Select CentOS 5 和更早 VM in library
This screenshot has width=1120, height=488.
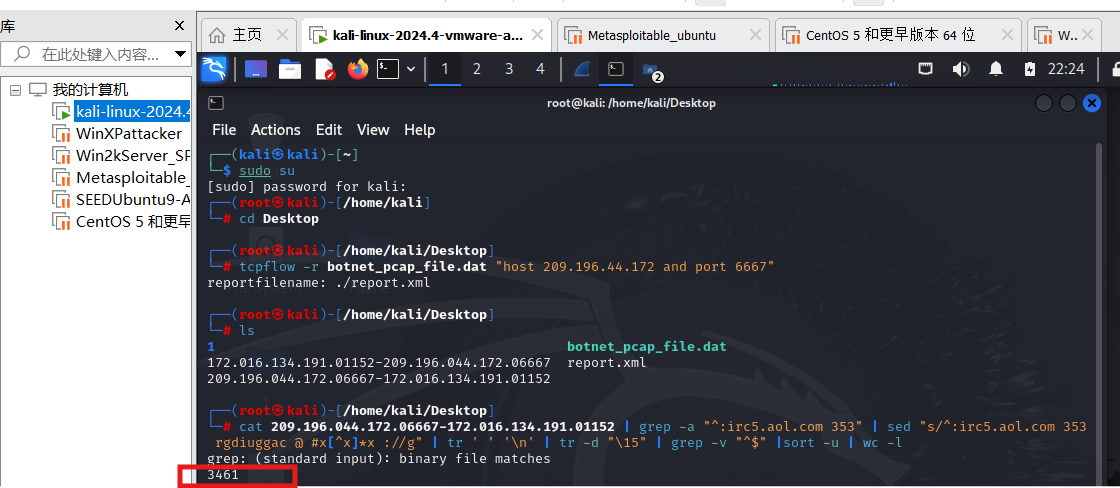133,221
